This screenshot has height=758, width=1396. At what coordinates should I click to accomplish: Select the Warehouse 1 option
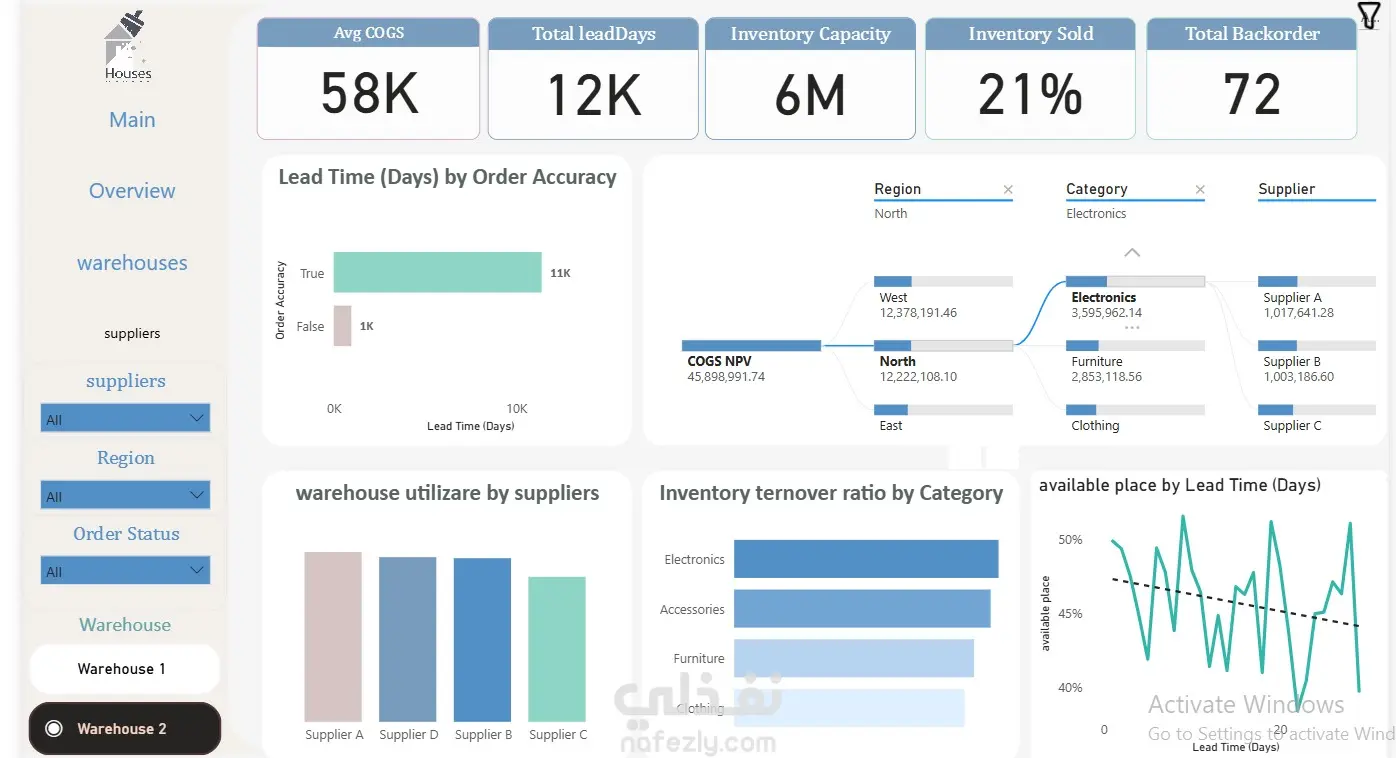tap(125, 669)
